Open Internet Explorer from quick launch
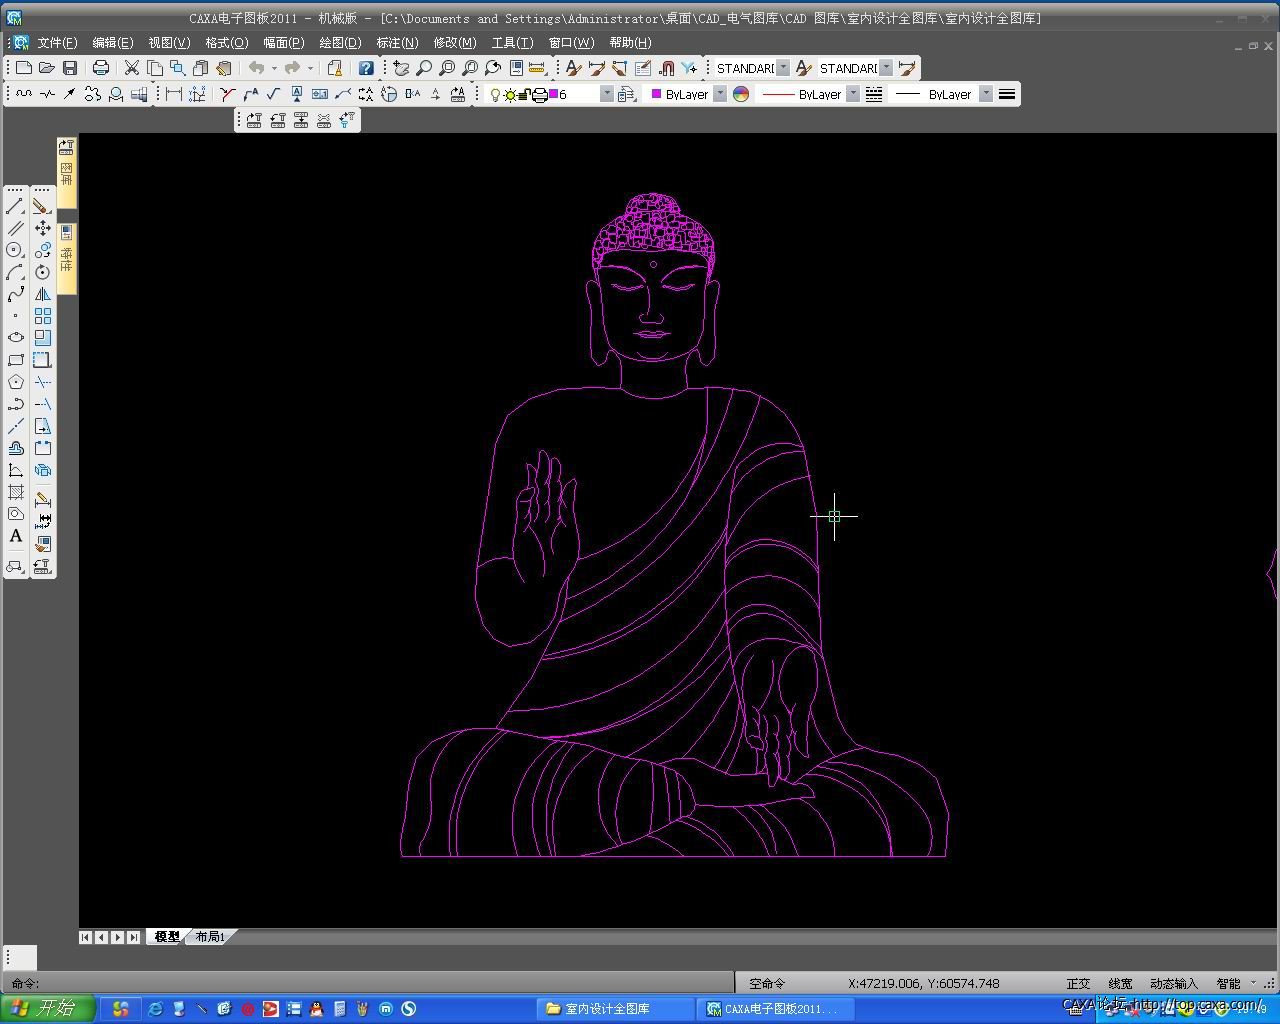 pyautogui.click(x=155, y=1009)
